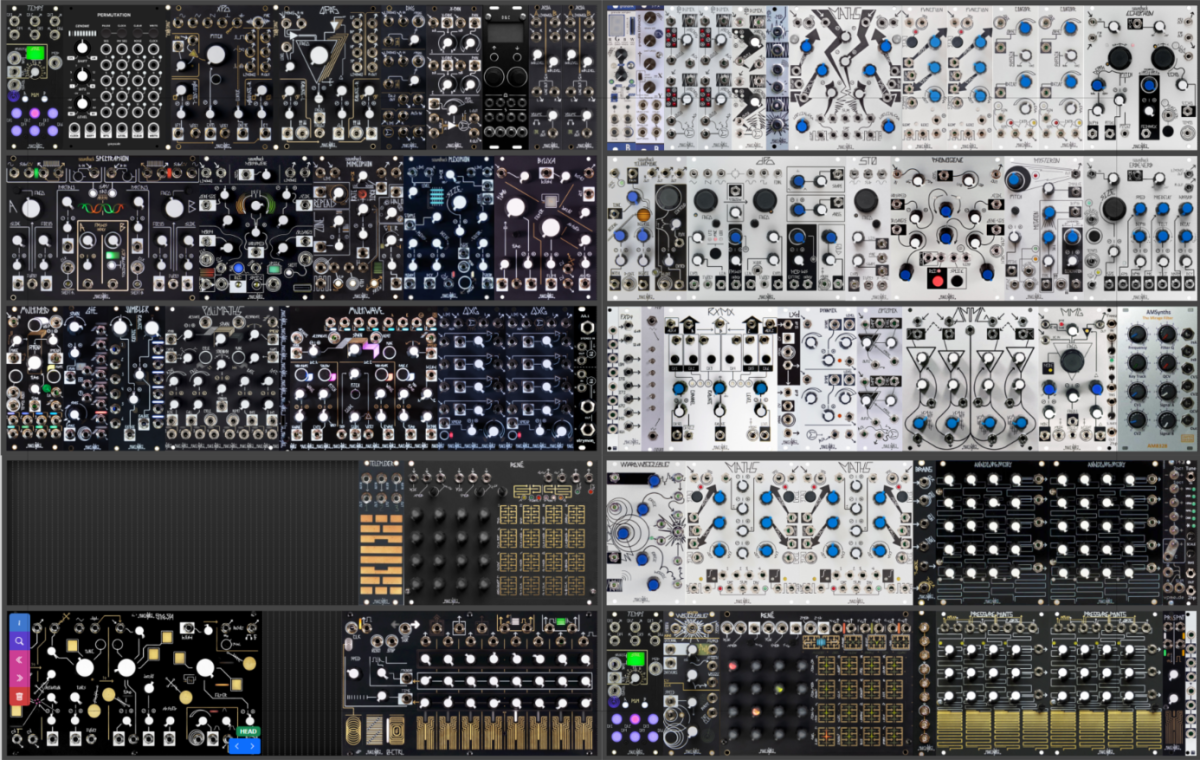Select the 0-CTRL sequencer module
The width and height of the screenshot is (1200, 760).
[469, 682]
